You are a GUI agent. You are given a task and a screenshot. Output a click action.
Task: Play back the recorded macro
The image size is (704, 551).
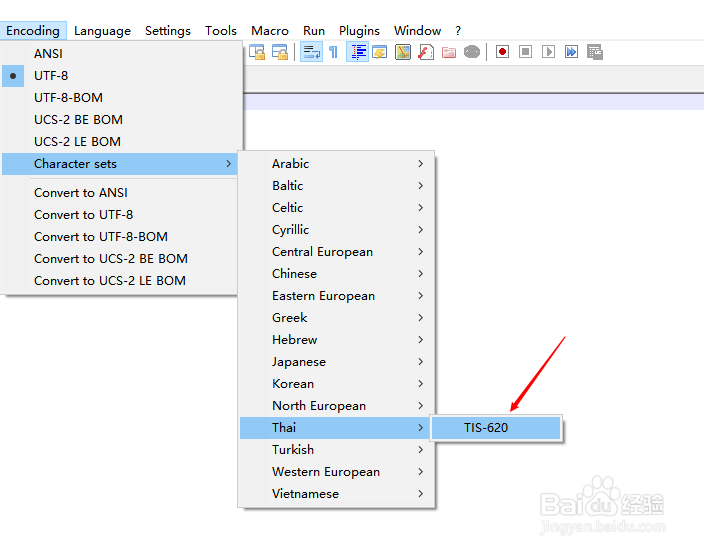coord(548,52)
